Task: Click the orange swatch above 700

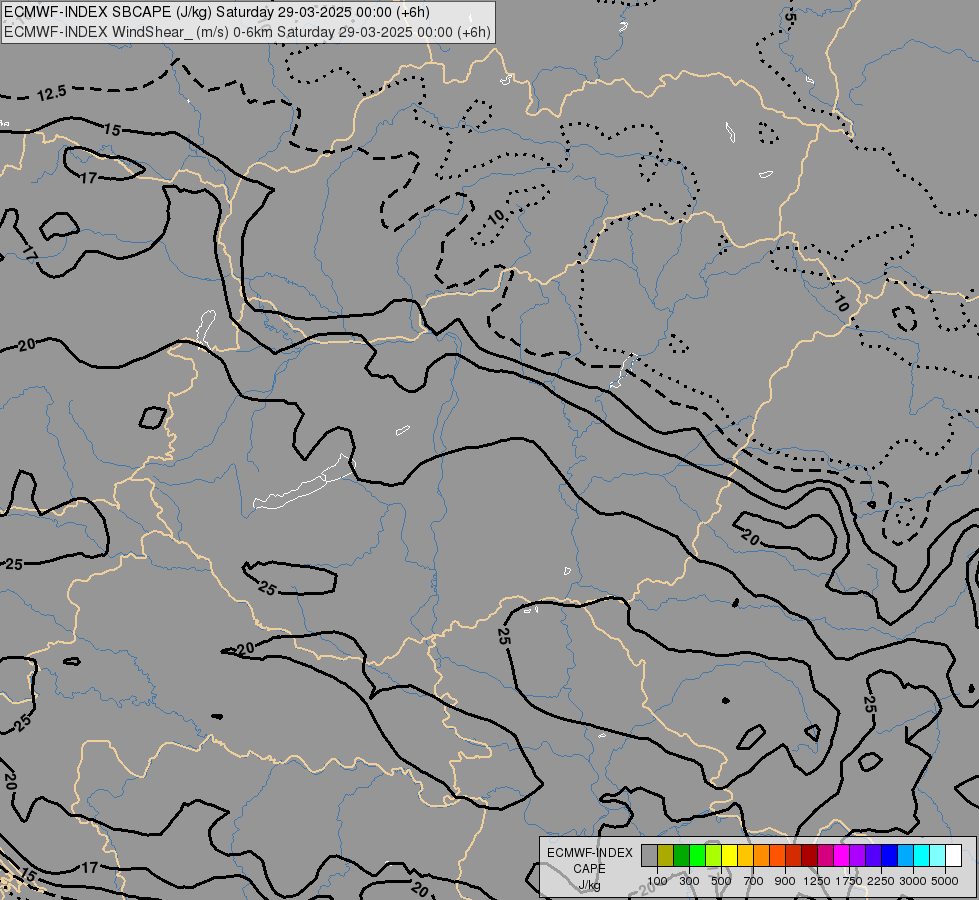Action: 762,856
